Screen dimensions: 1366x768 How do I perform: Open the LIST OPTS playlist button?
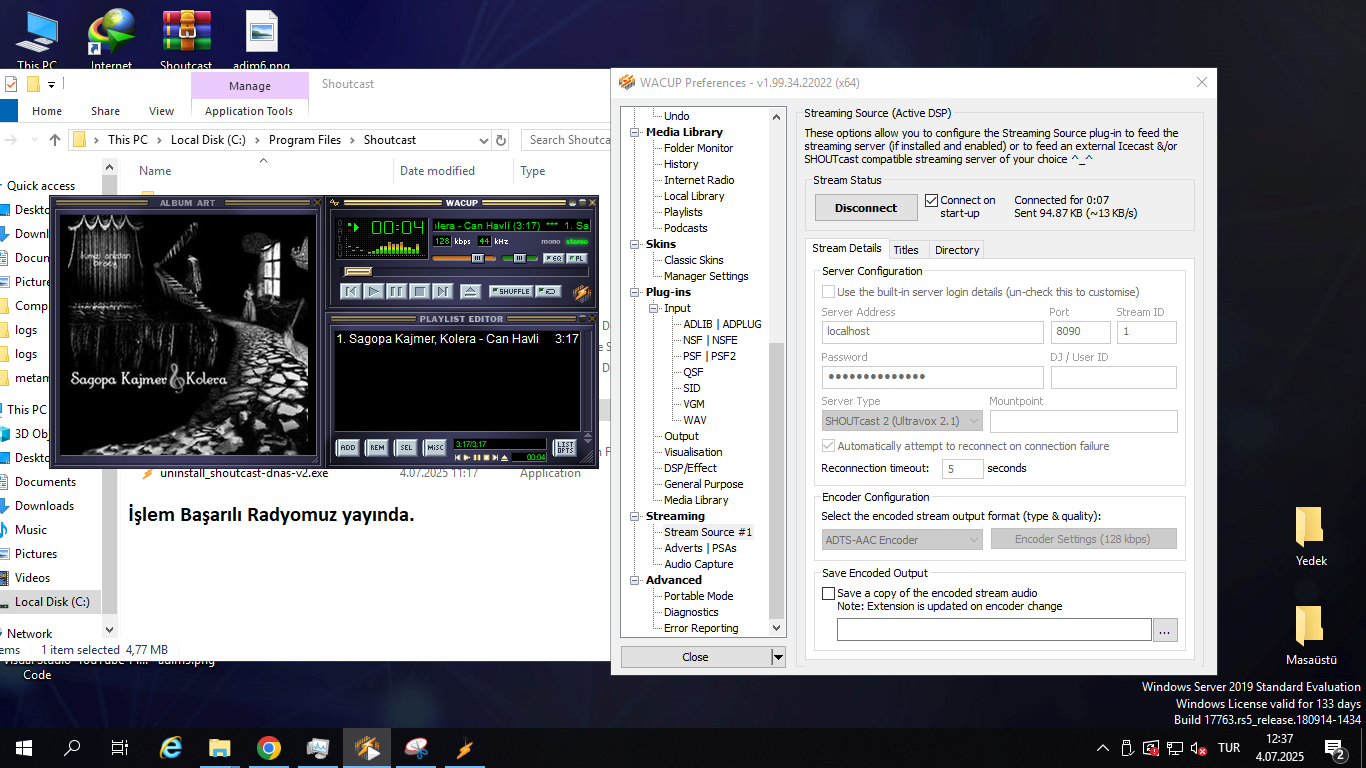(x=566, y=448)
